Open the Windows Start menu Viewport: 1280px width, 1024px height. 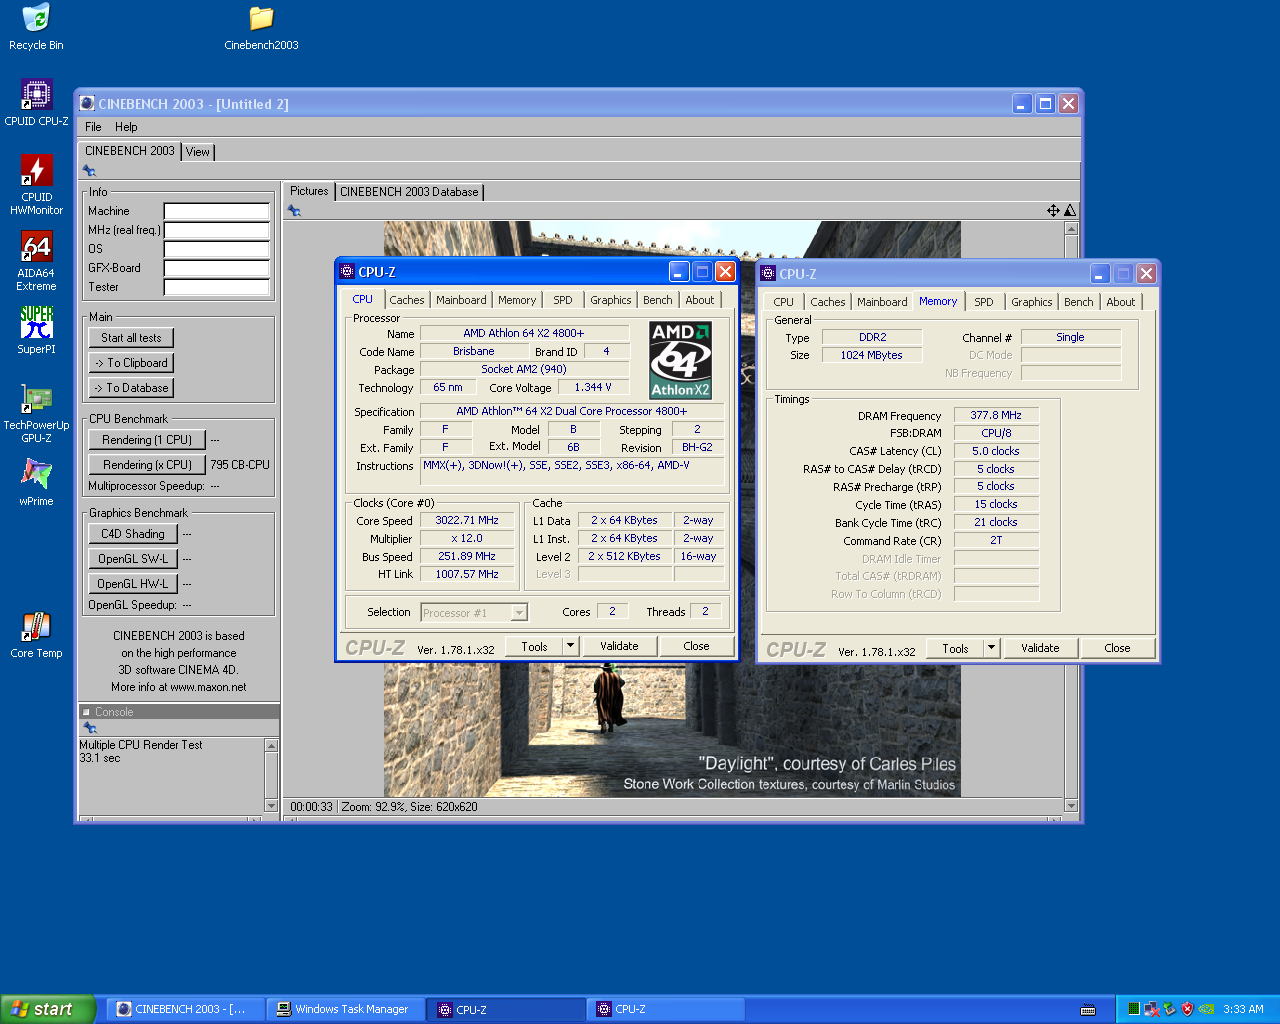tap(48, 1009)
